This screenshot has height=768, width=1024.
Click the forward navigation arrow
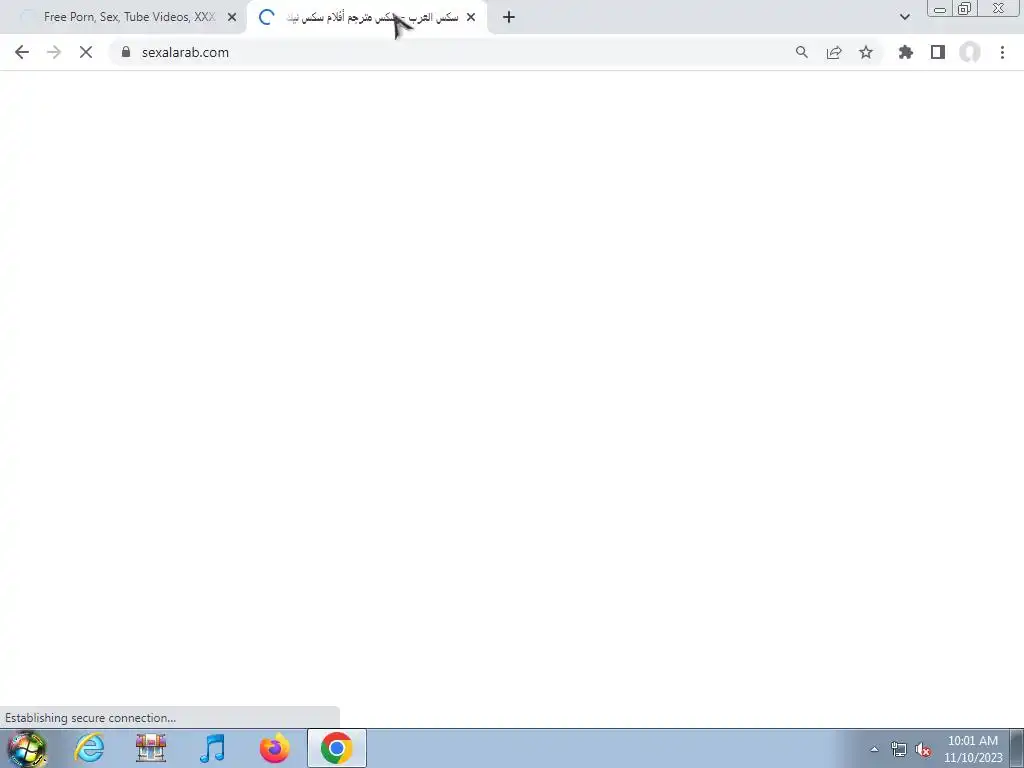click(54, 52)
